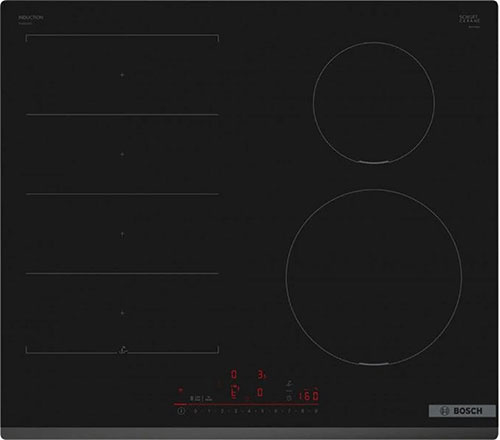Tap the boost symbol right of the divider
This screenshot has width=500, height=440.
pyautogui.click(x=209, y=398)
